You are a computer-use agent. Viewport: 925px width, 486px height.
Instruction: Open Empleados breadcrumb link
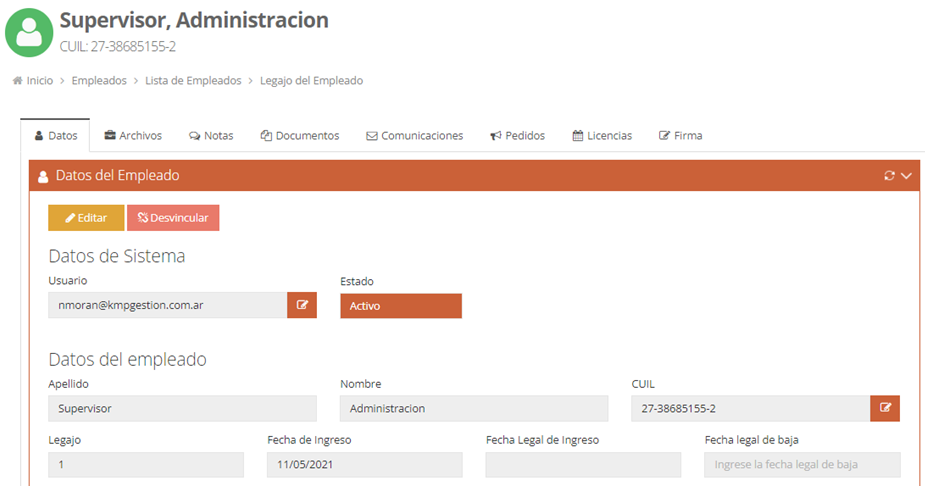(99, 80)
